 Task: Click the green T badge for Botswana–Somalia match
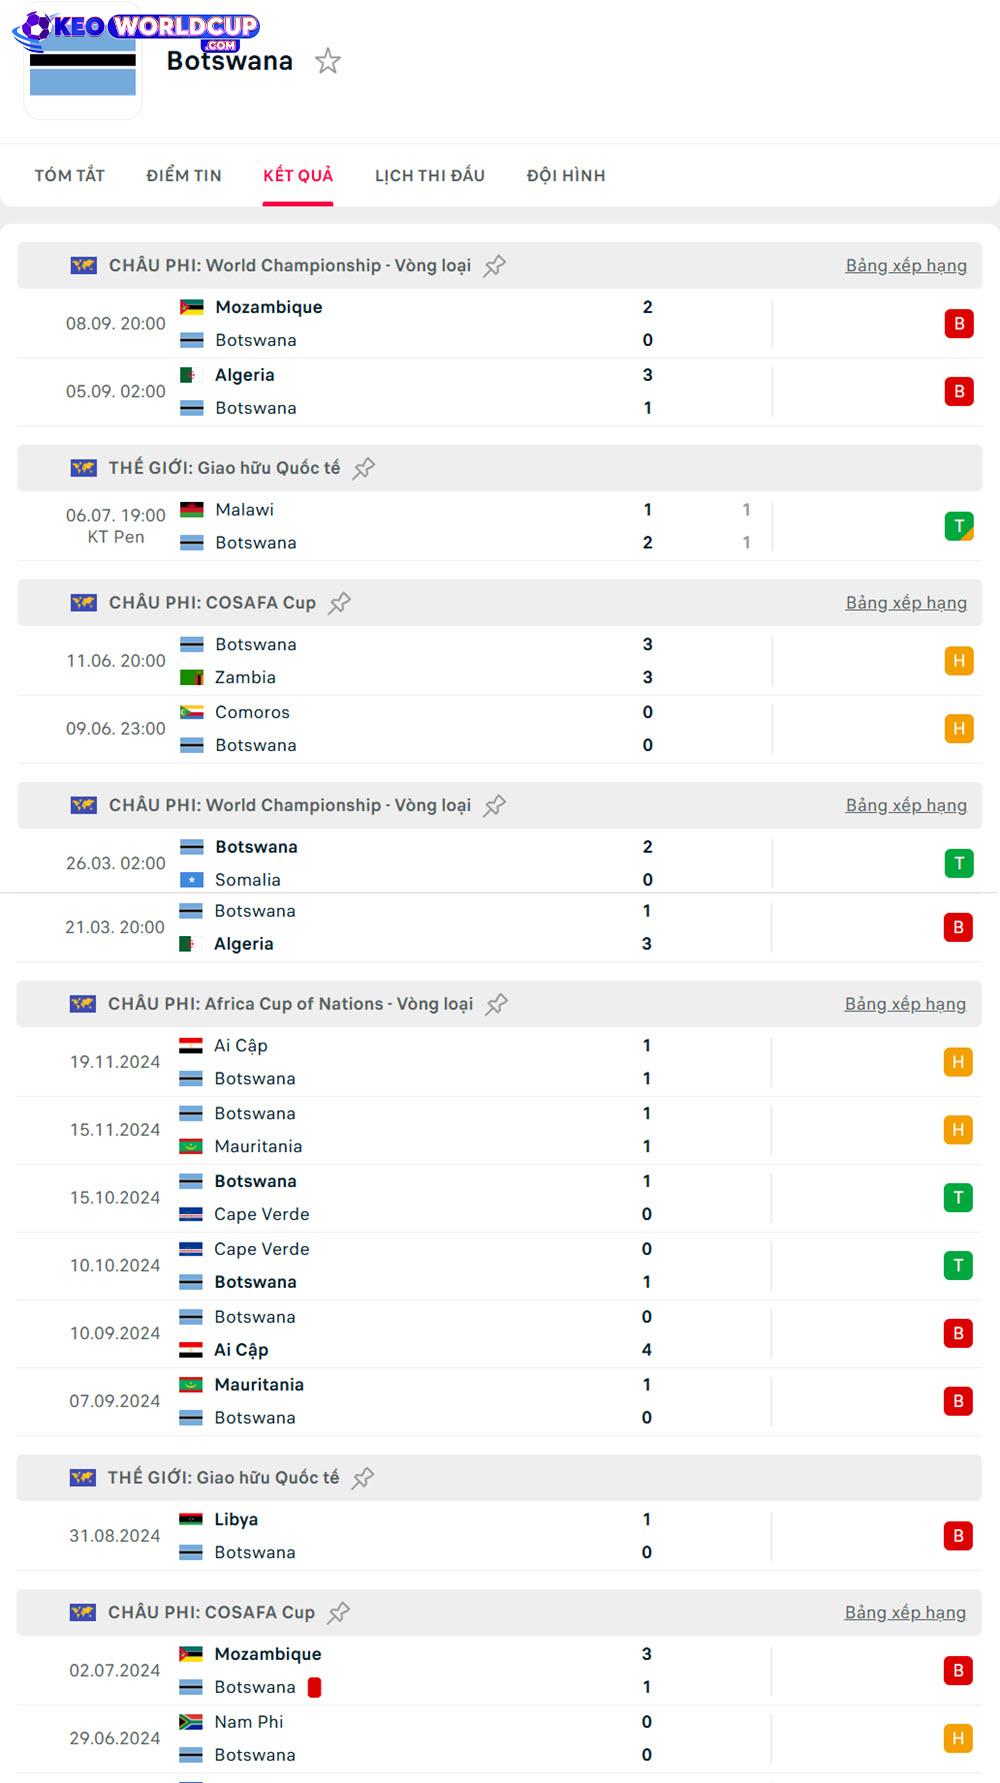(x=959, y=863)
